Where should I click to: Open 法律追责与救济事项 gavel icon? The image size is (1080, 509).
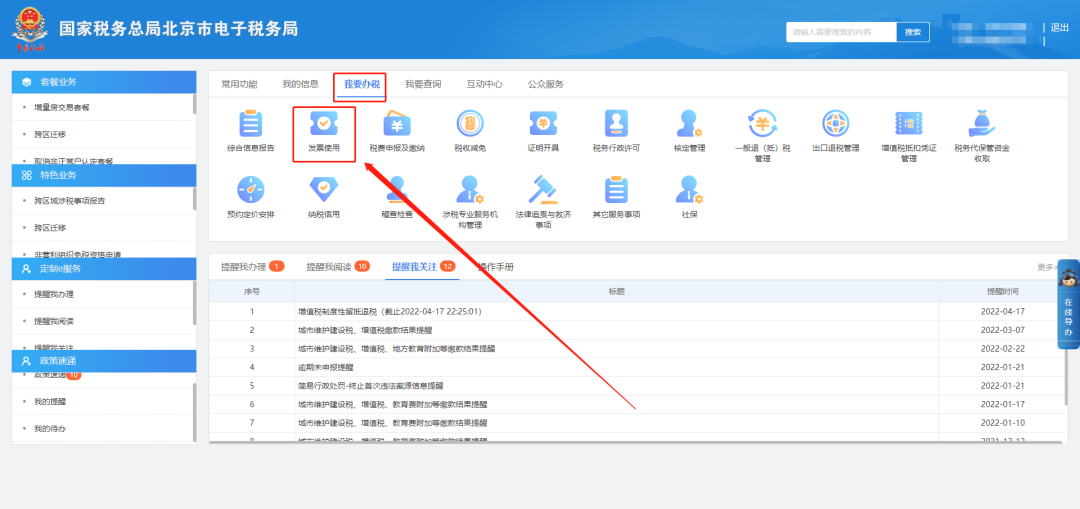543,192
